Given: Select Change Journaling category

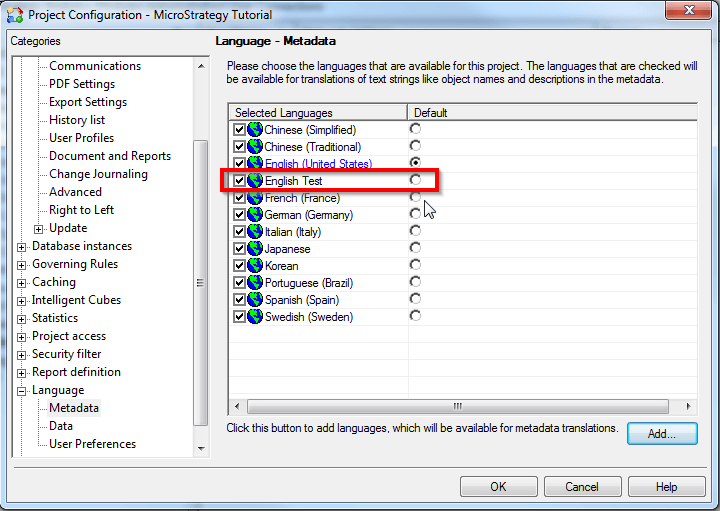Looking at the screenshot, I should (98, 174).
